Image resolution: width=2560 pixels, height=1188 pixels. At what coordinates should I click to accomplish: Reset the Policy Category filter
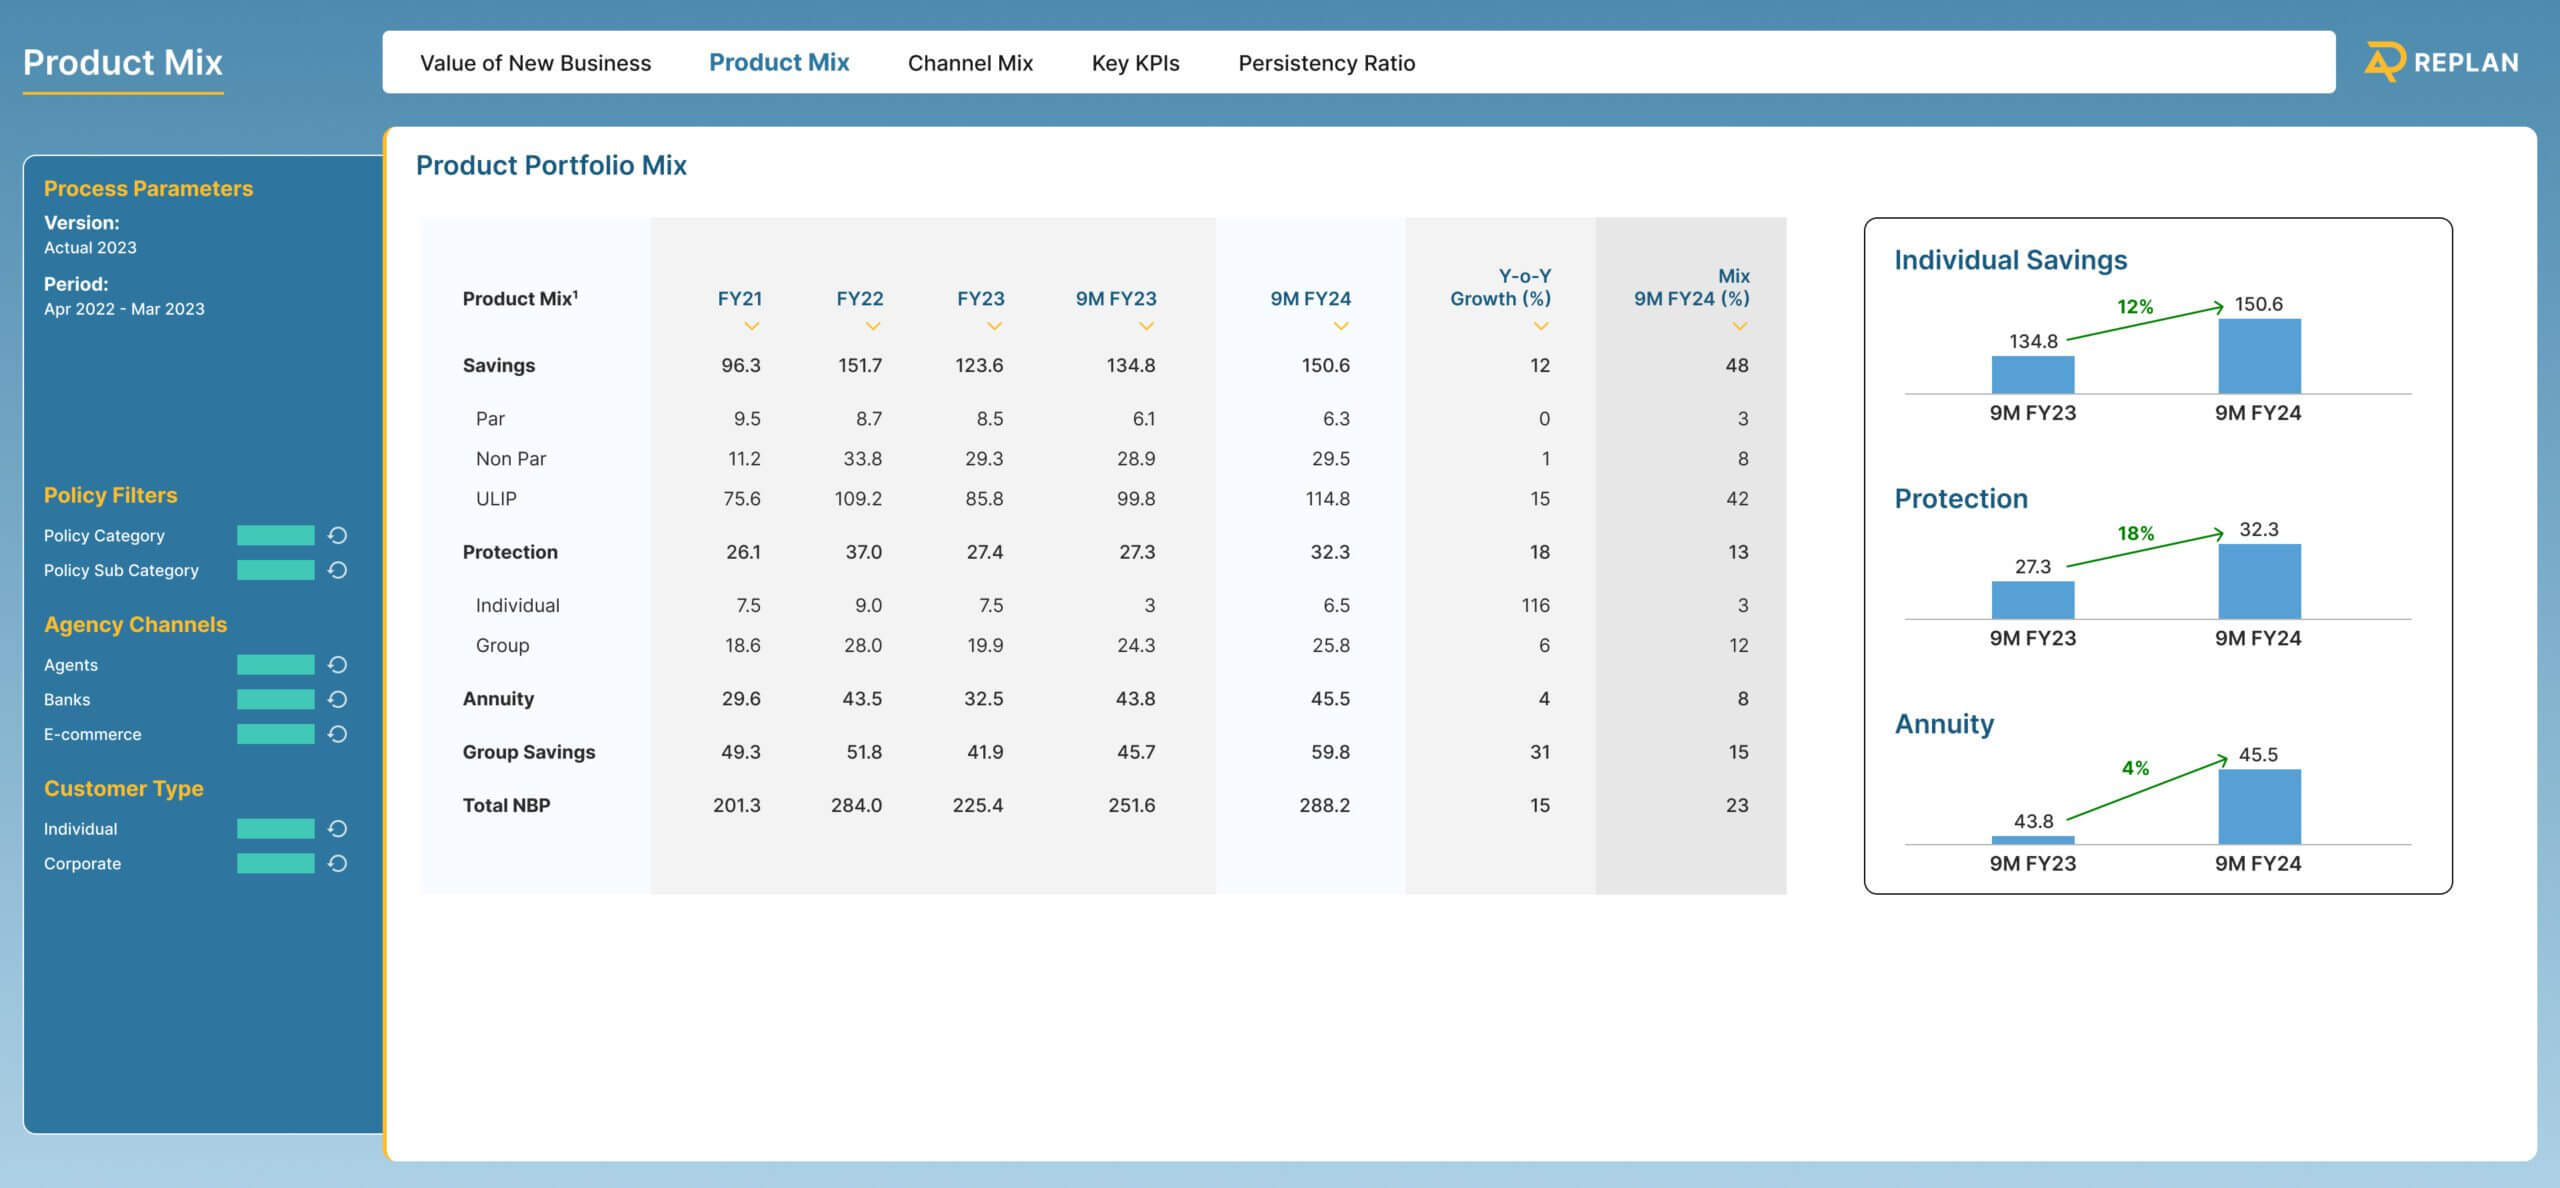[x=338, y=535]
